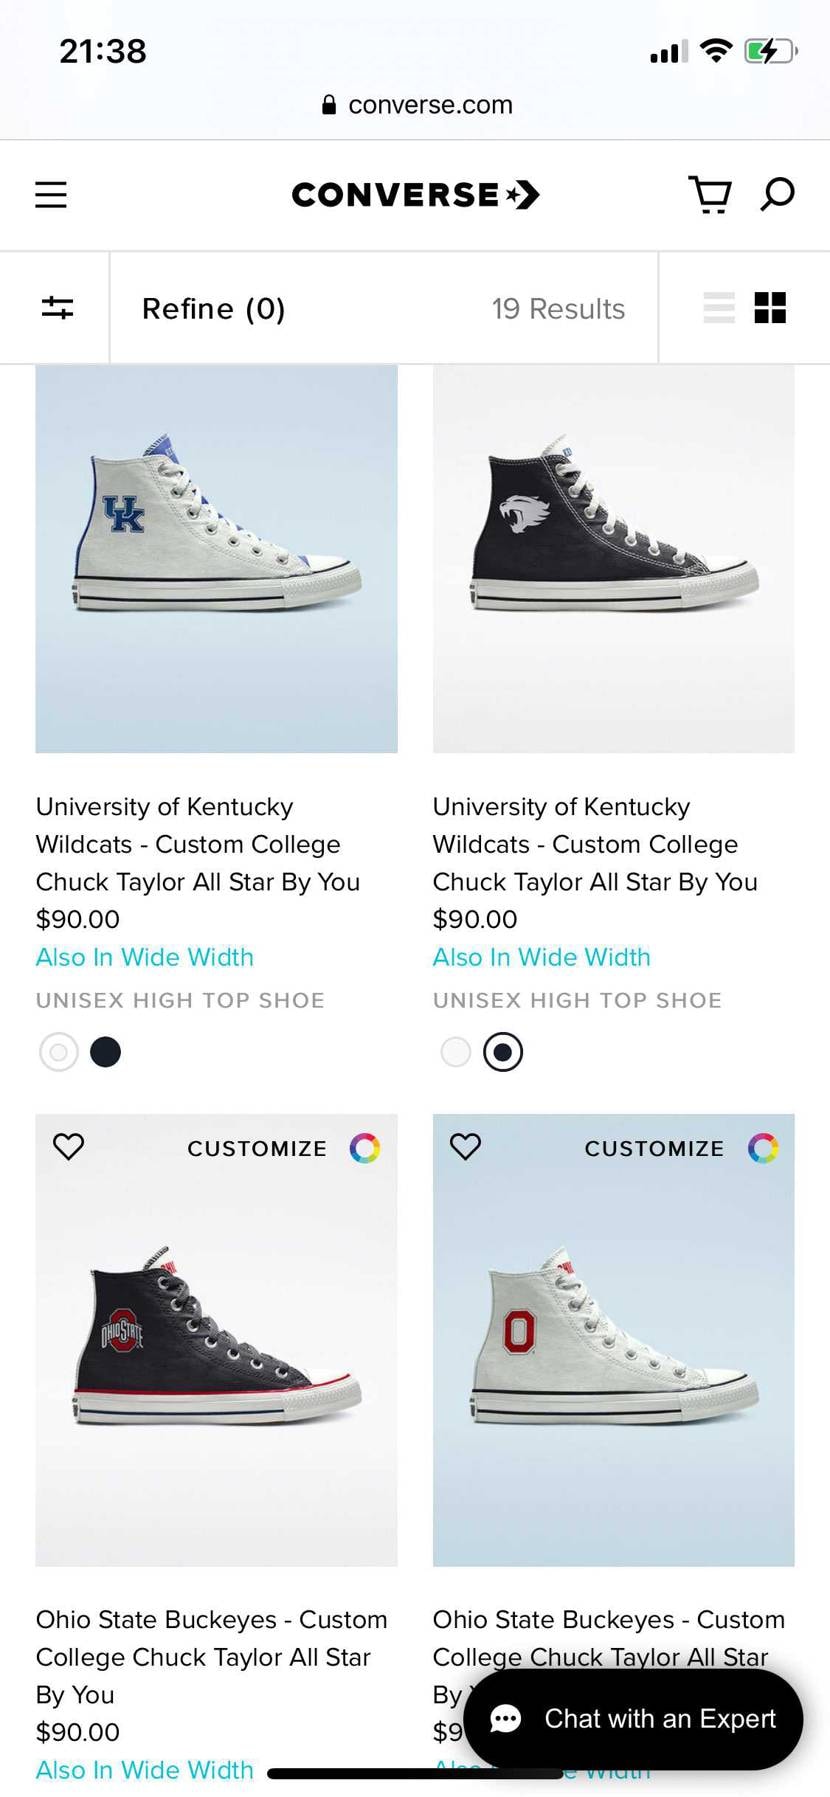Go to Converse logo homepage
Image resolution: width=830 pixels, height=1797 pixels.
tap(415, 194)
